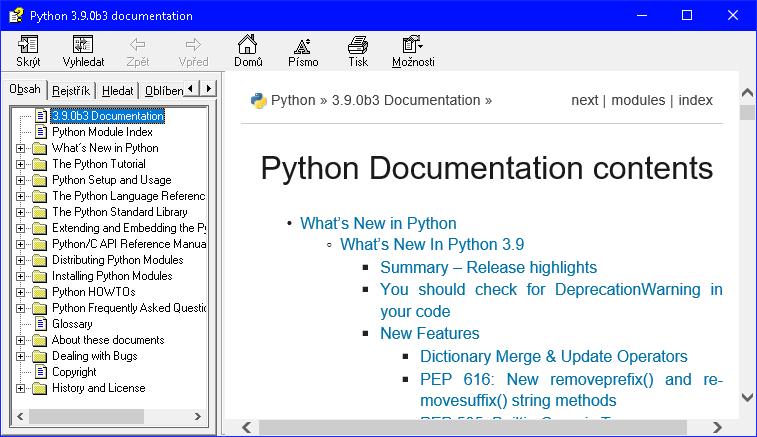Select 3.9.0b3 Documentation tree item
The image size is (757, 437).
click(108, 116)
